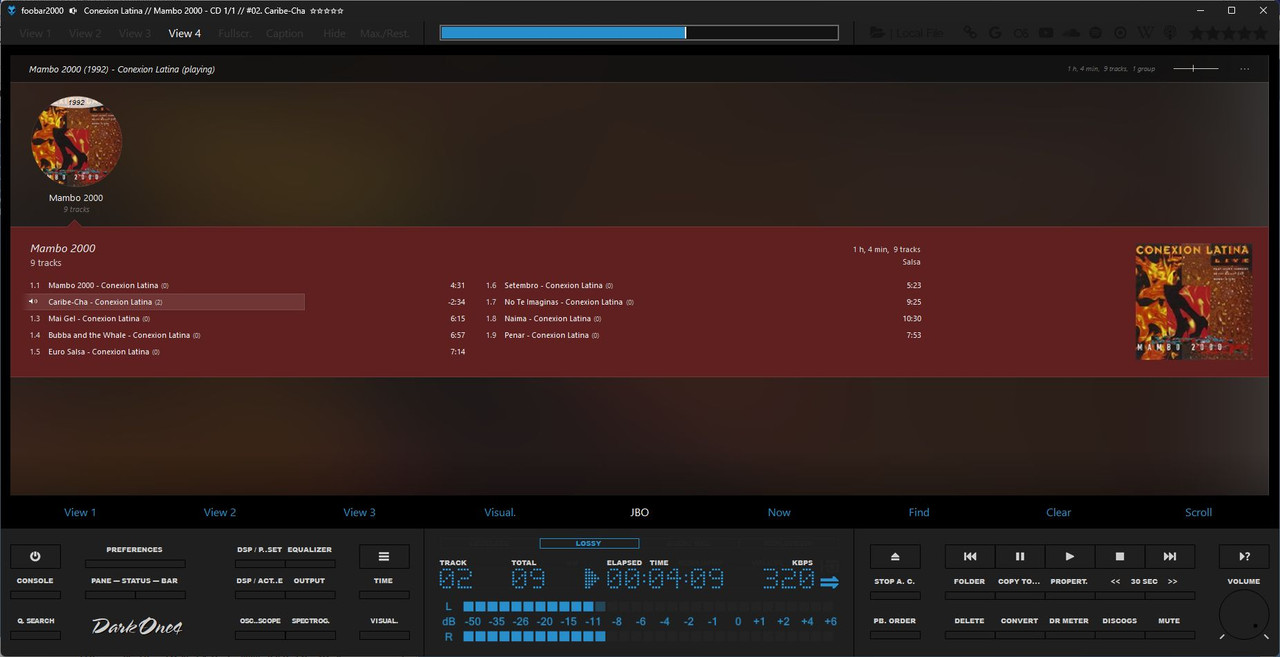The width and height of the screenshot is (1280, 657).
Task: Set rating with the last star
Action: tap(1260, 33)
